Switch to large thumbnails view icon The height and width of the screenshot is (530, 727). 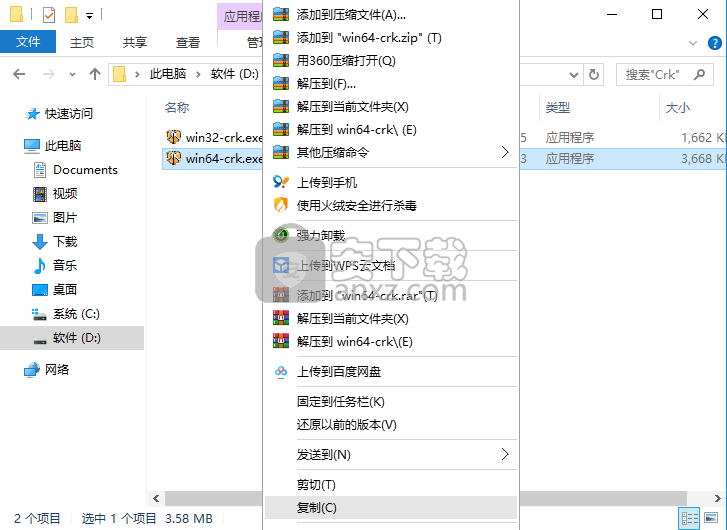[711, 517]
